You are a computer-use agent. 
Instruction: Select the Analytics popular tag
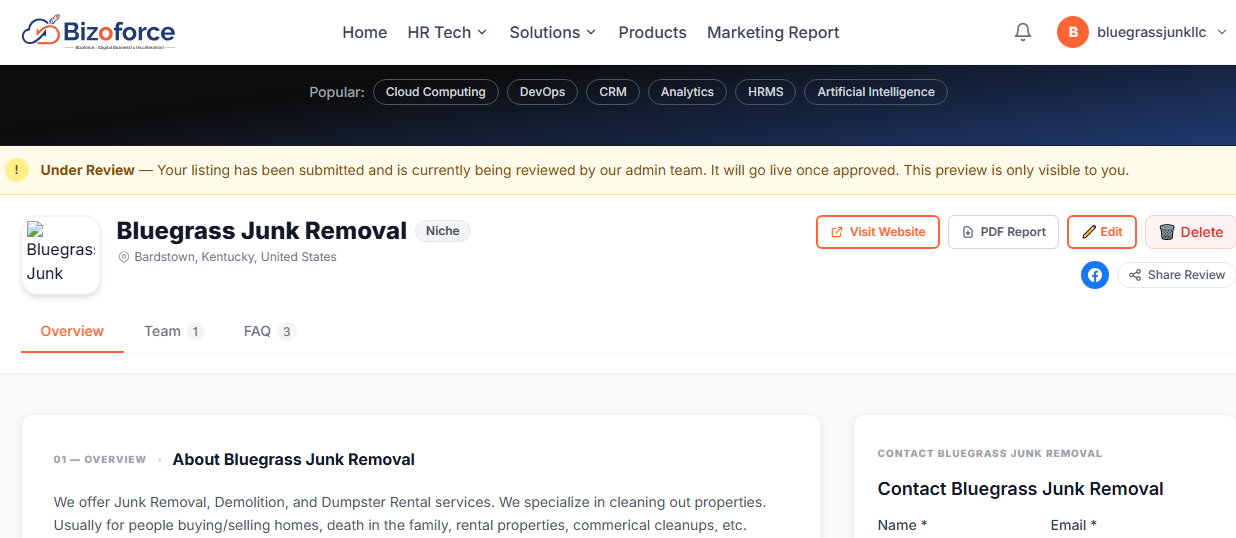[x=687, y=92]
